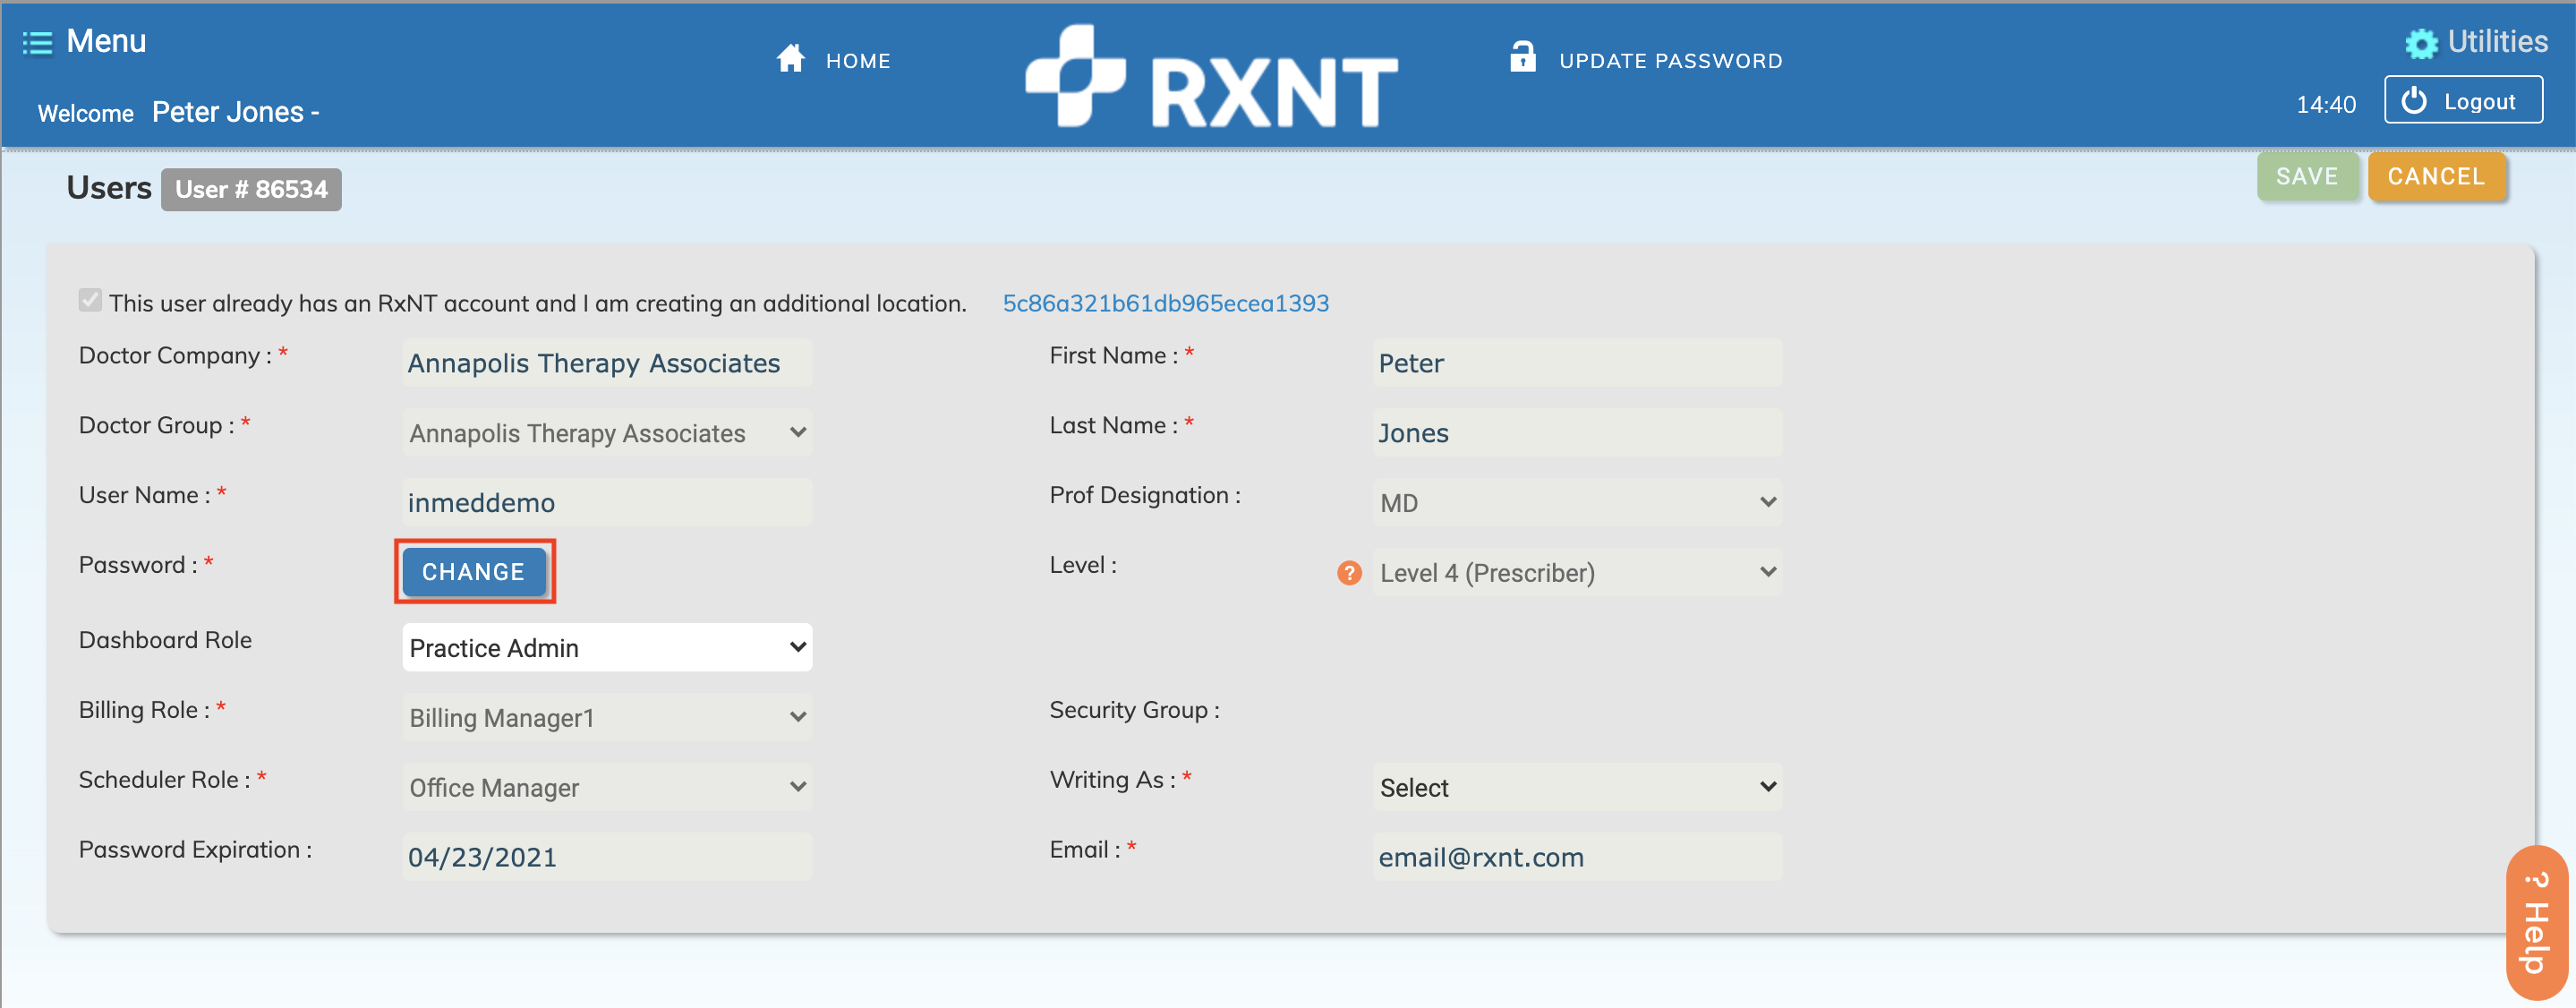Click the Last Name field Jones
This screenshot has height=1008, width=2576.
(1577, 433)
